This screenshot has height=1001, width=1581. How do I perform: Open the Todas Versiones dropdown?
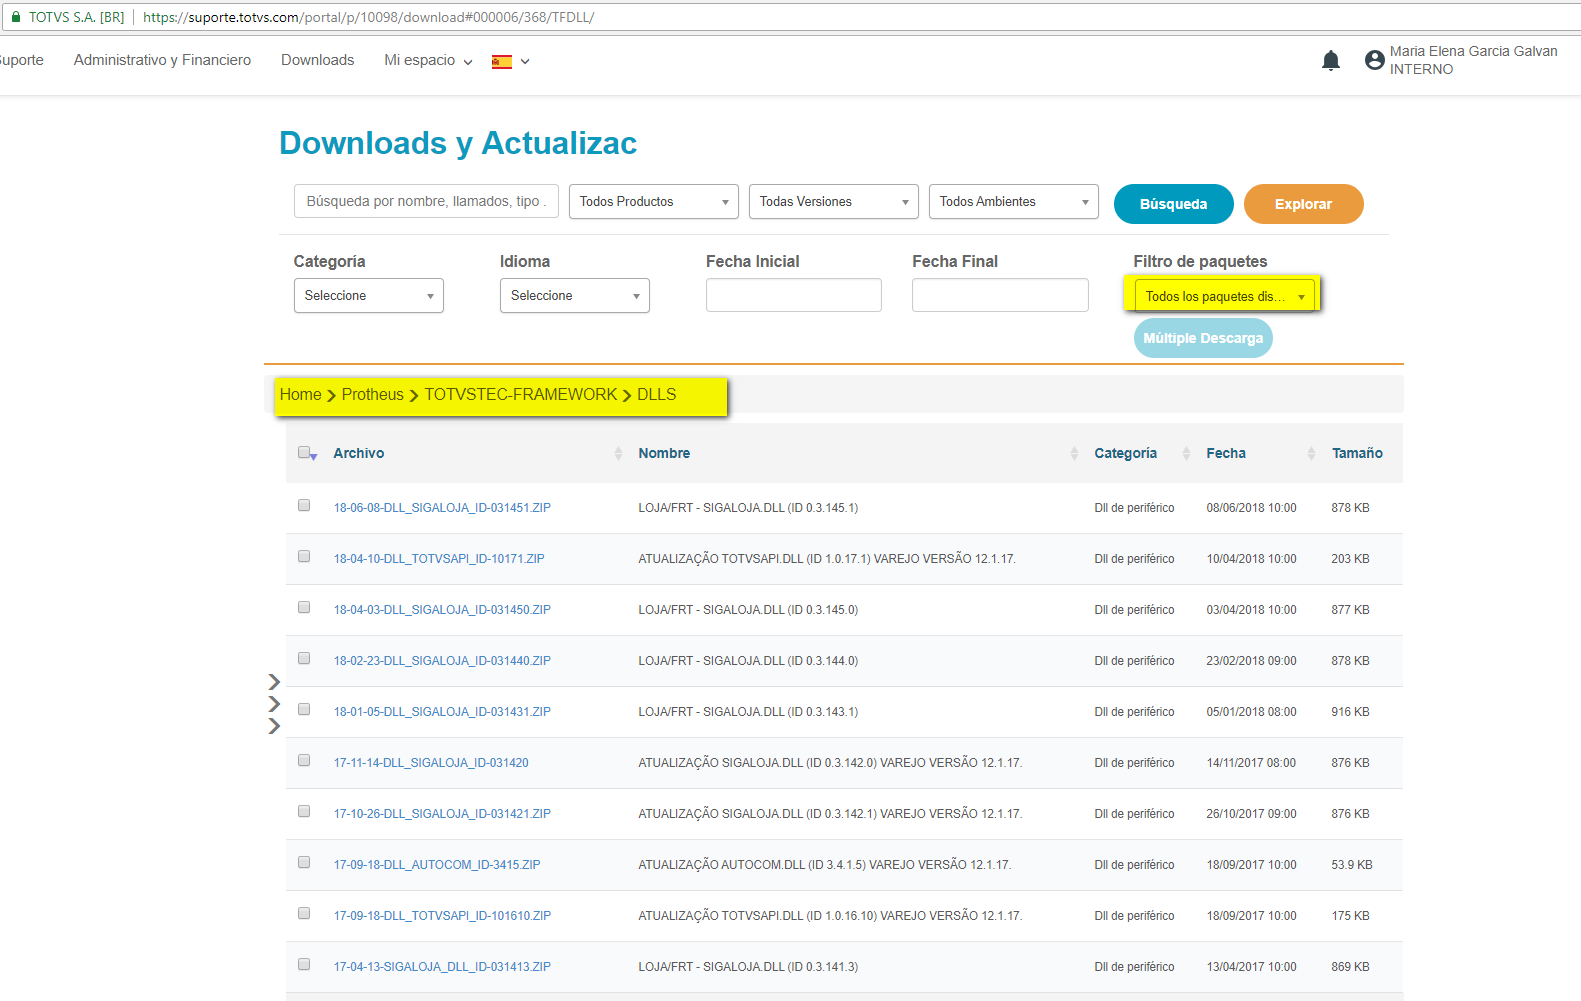tap(834, 201)
